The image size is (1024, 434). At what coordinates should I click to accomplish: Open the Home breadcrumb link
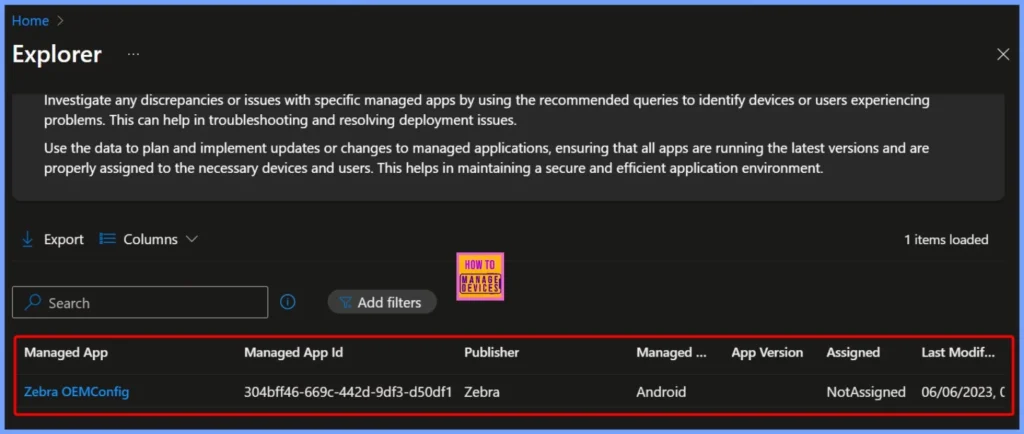coord(30,21)
